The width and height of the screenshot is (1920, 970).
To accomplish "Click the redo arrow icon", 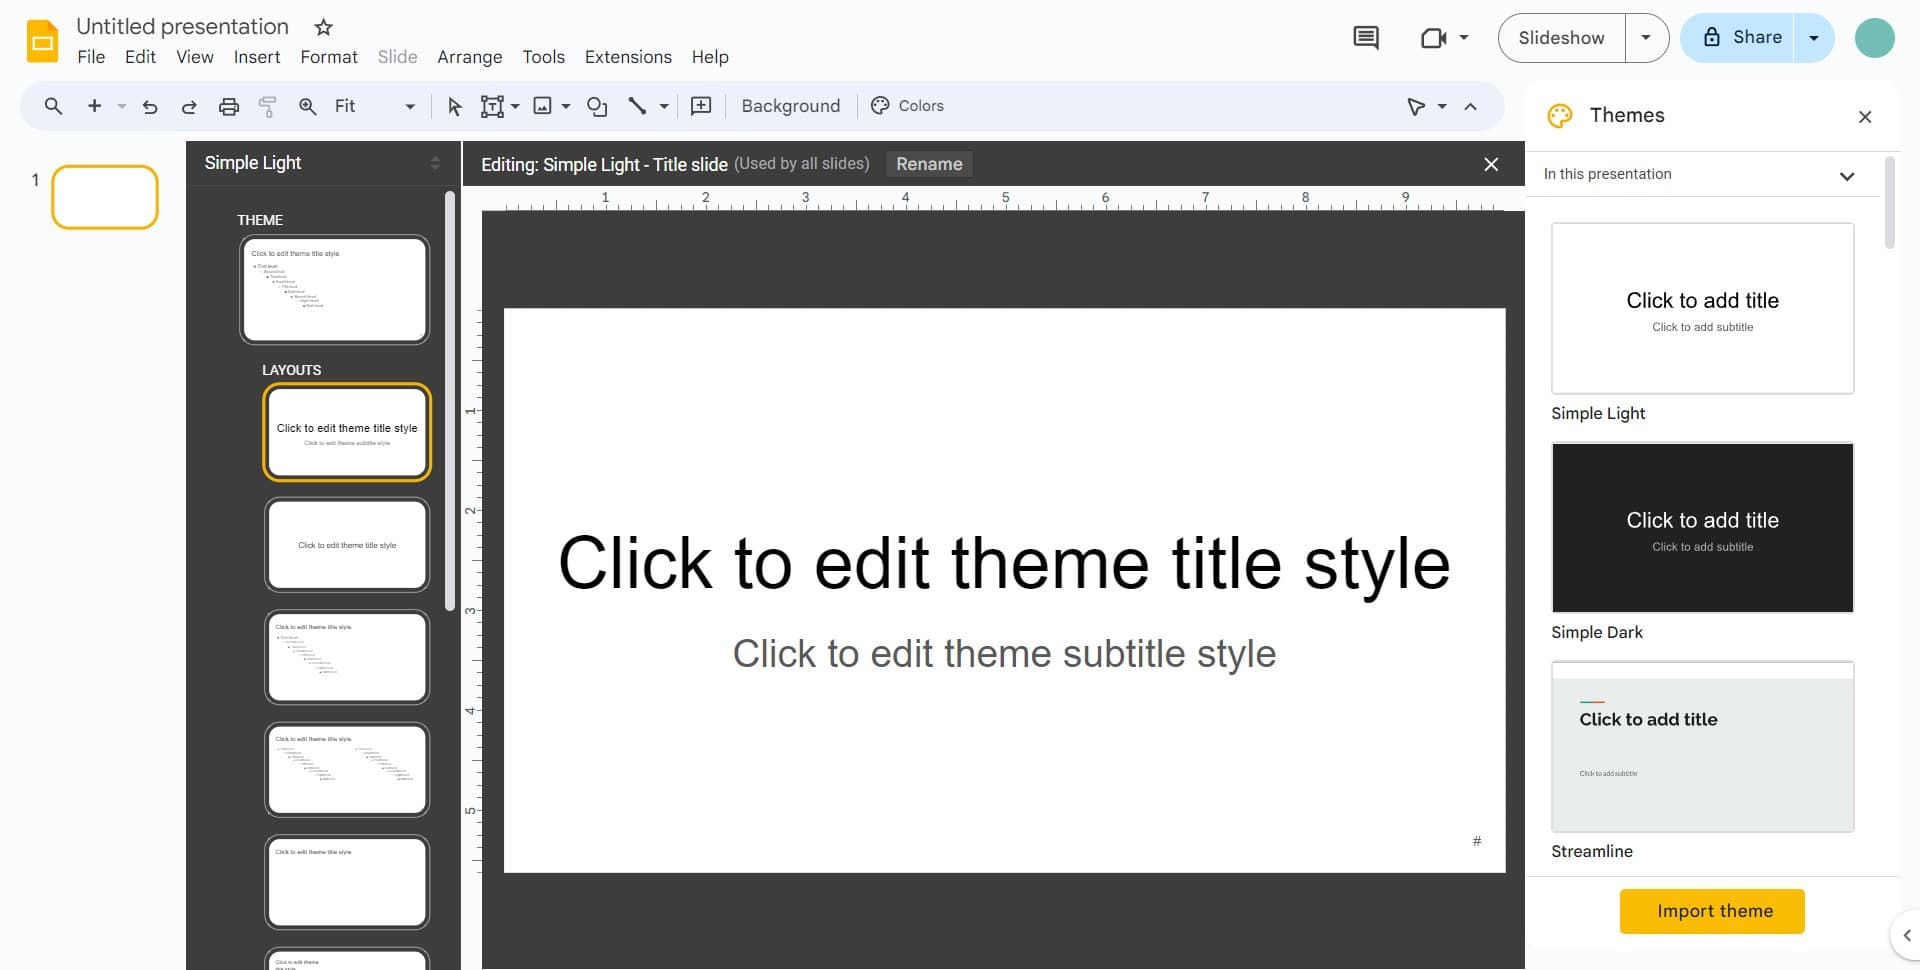I will point(188,107).
